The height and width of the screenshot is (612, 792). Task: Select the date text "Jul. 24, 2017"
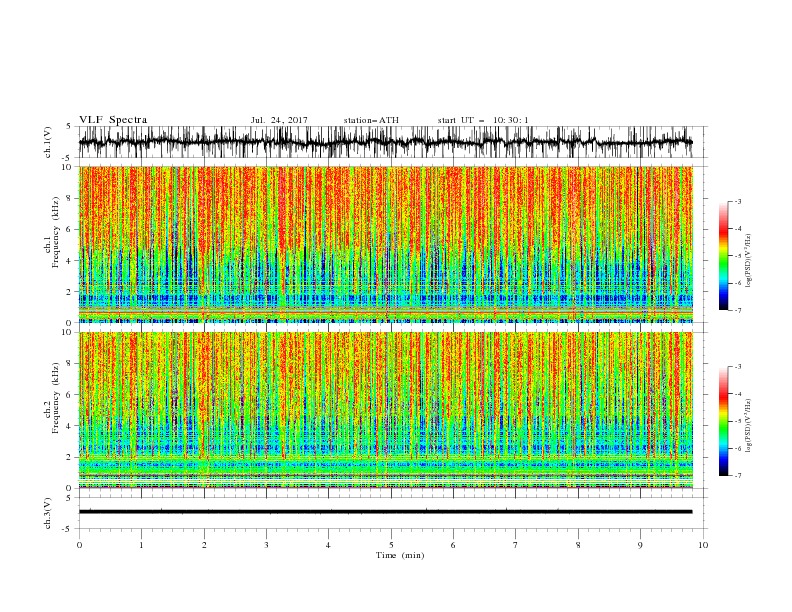coord(279,120)
